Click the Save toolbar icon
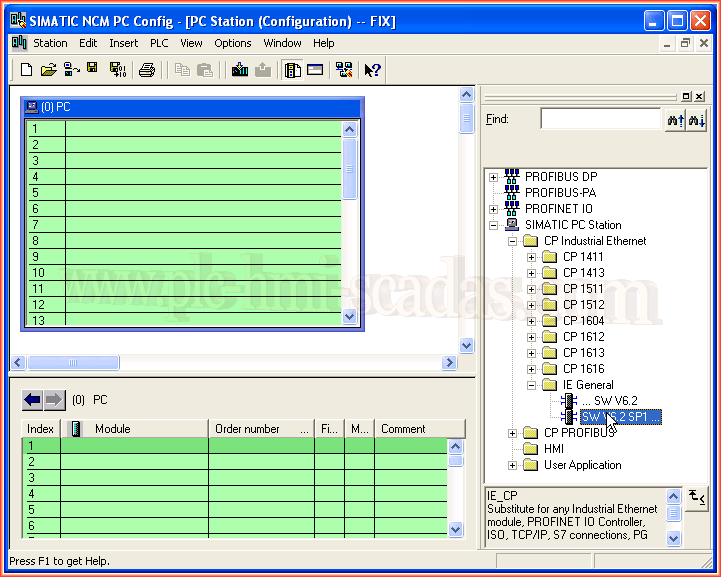Screen dimensions: 721x577 [x=92, y=69]
